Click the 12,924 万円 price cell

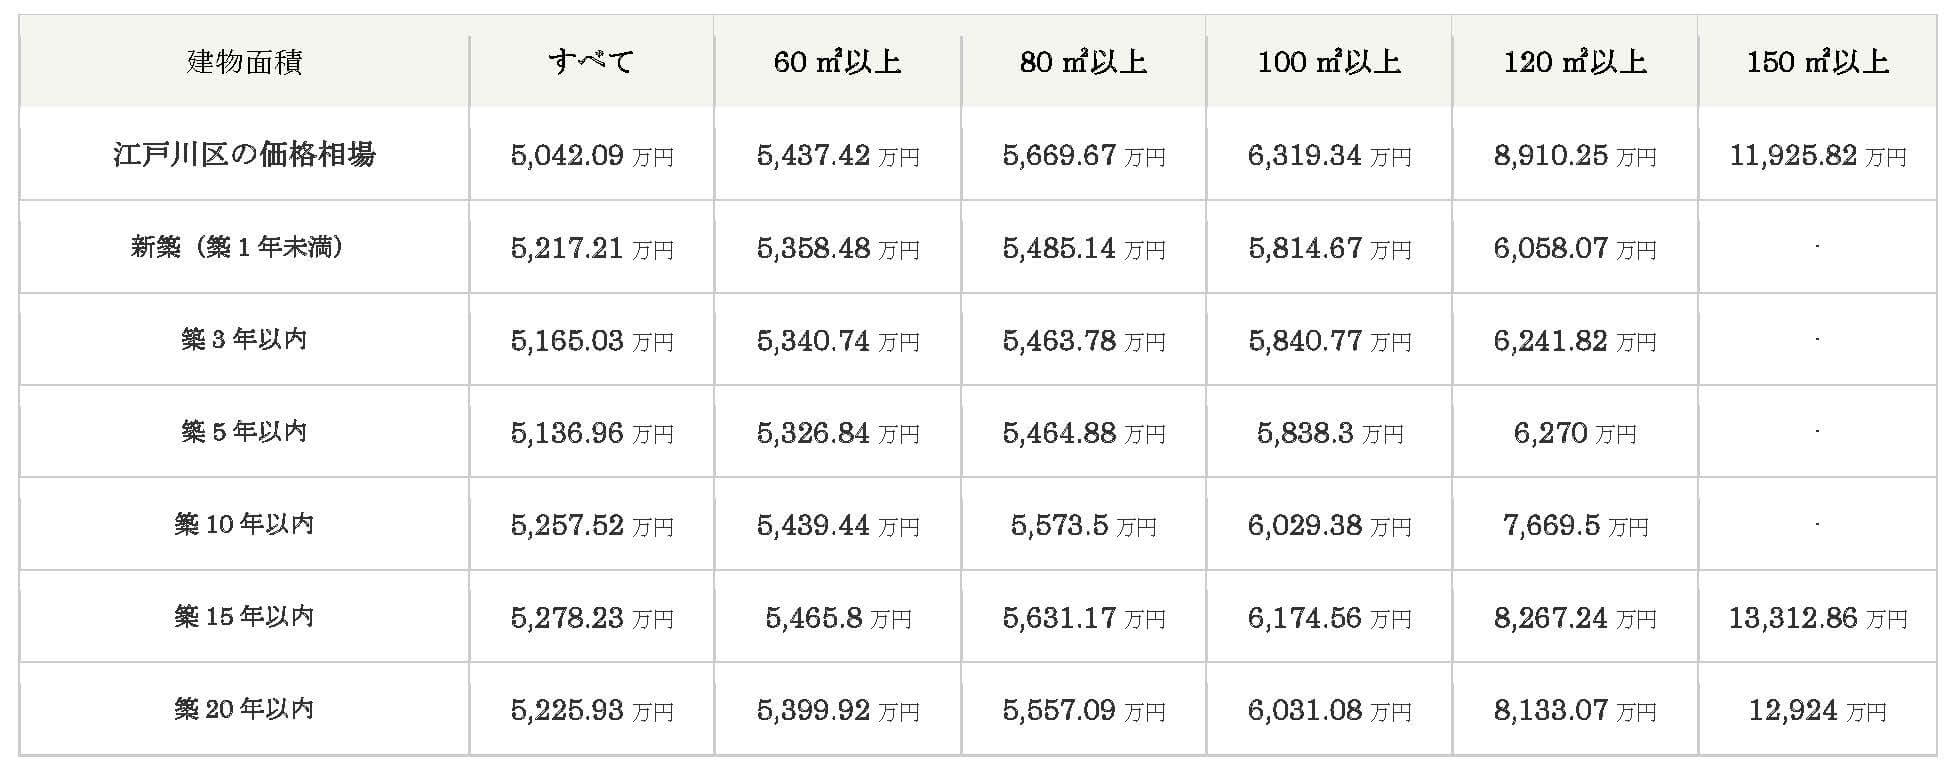pos(1817,709)
